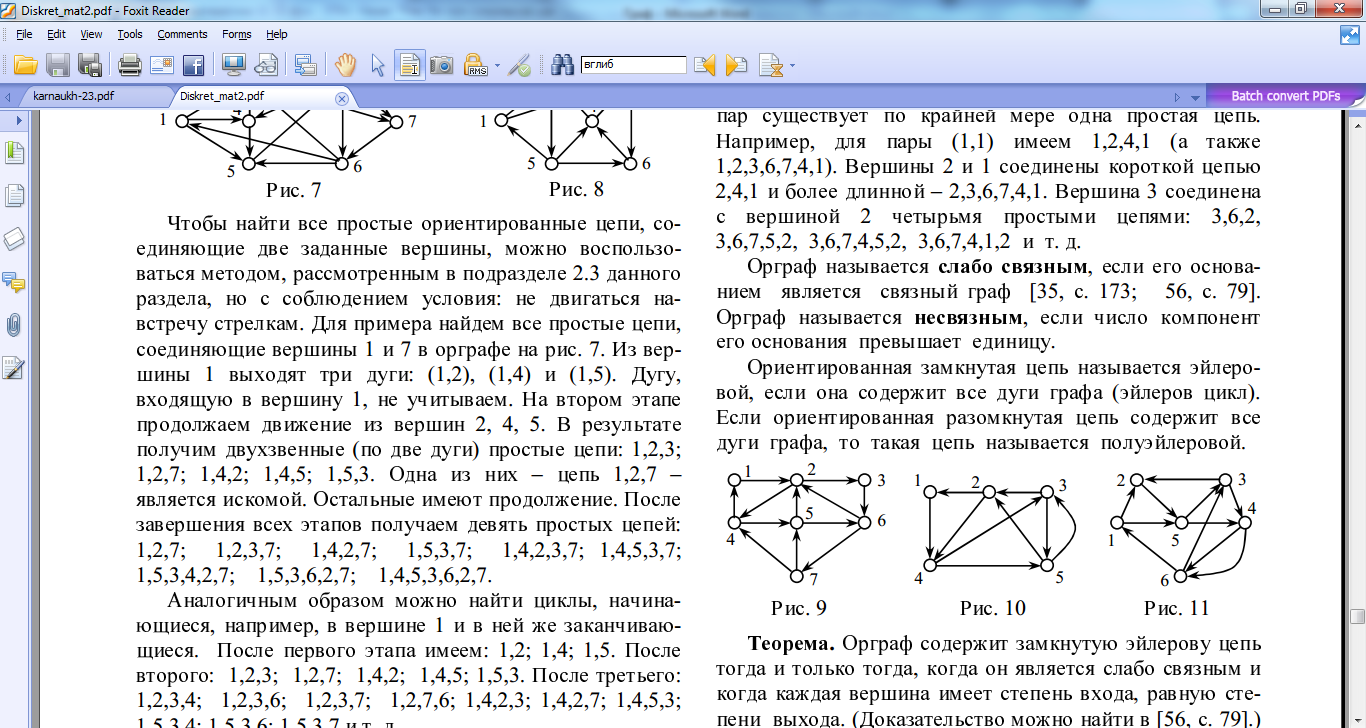This screenshot has width=1366, height=728.
Task: Click the 'Рис. 9' figure caption
Action: [799, 607]
